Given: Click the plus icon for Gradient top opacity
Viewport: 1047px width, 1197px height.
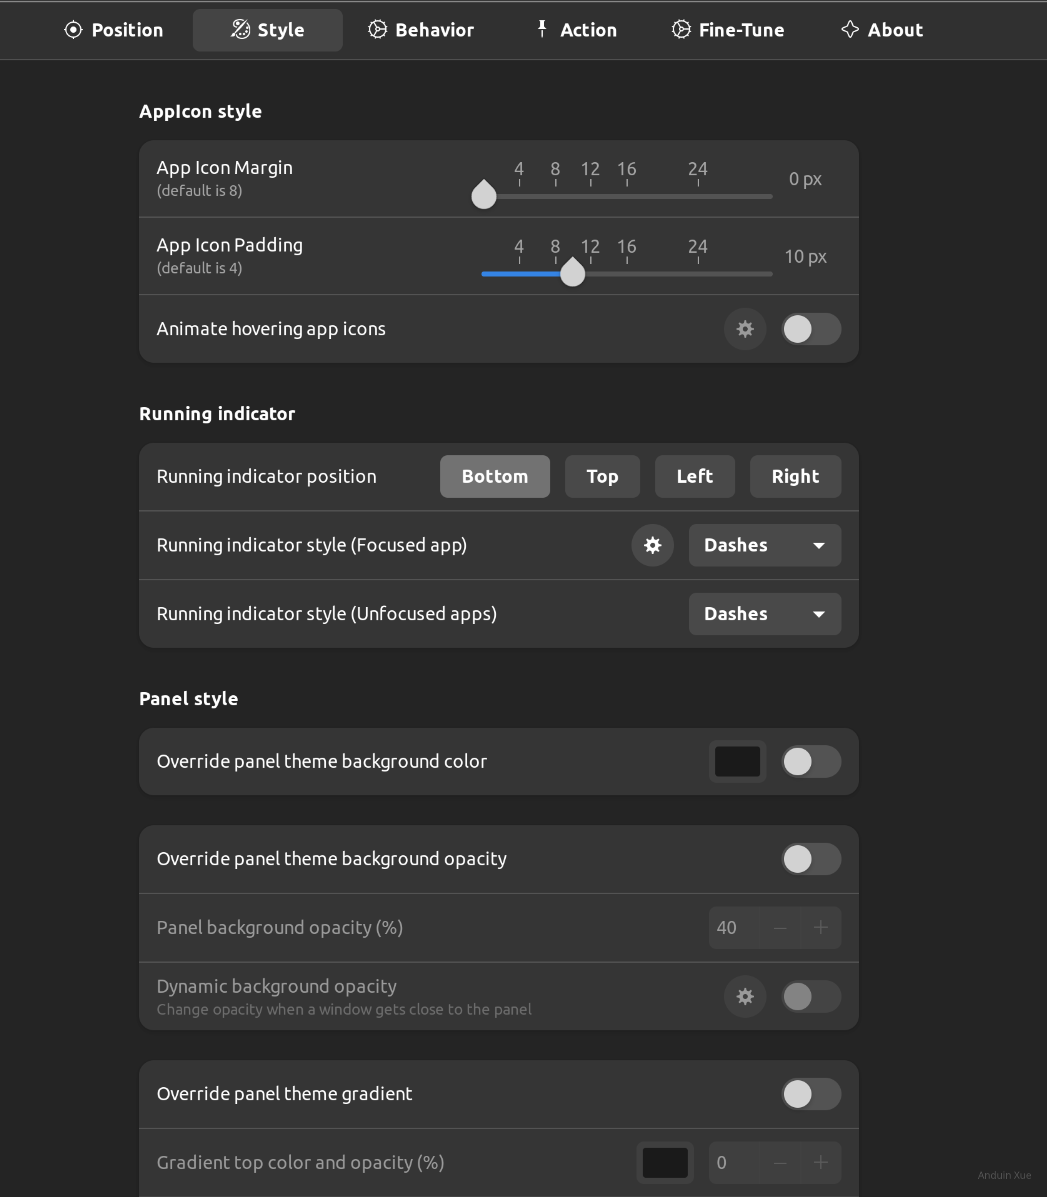Looking at the screenshot, I should [x=820, y=1162].
